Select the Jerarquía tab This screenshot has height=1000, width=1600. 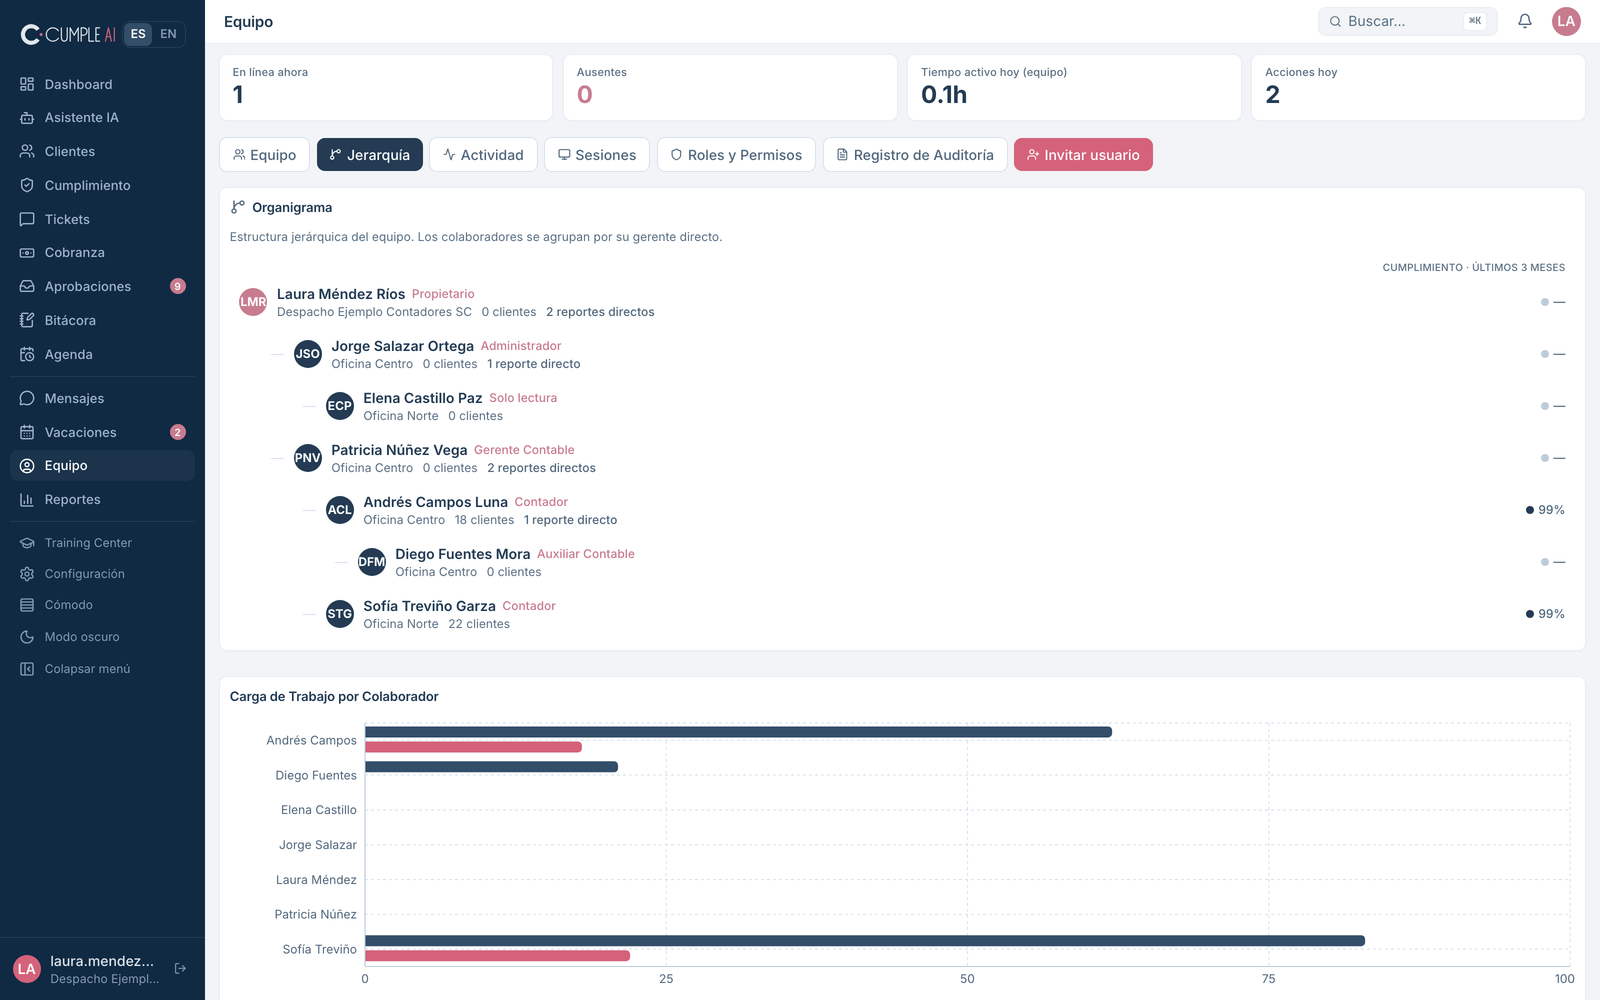[370, 155]
